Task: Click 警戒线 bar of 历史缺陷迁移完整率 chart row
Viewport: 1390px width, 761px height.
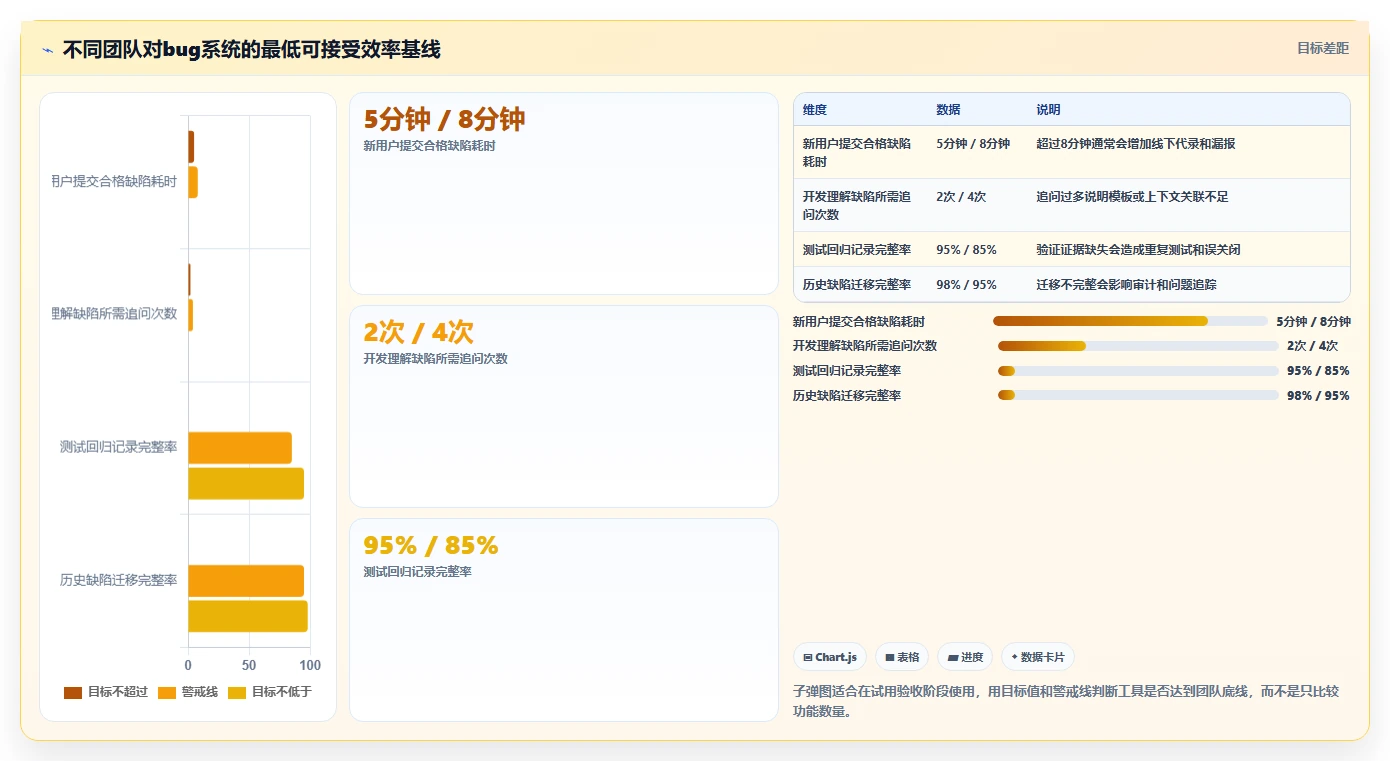Action: 246,581
